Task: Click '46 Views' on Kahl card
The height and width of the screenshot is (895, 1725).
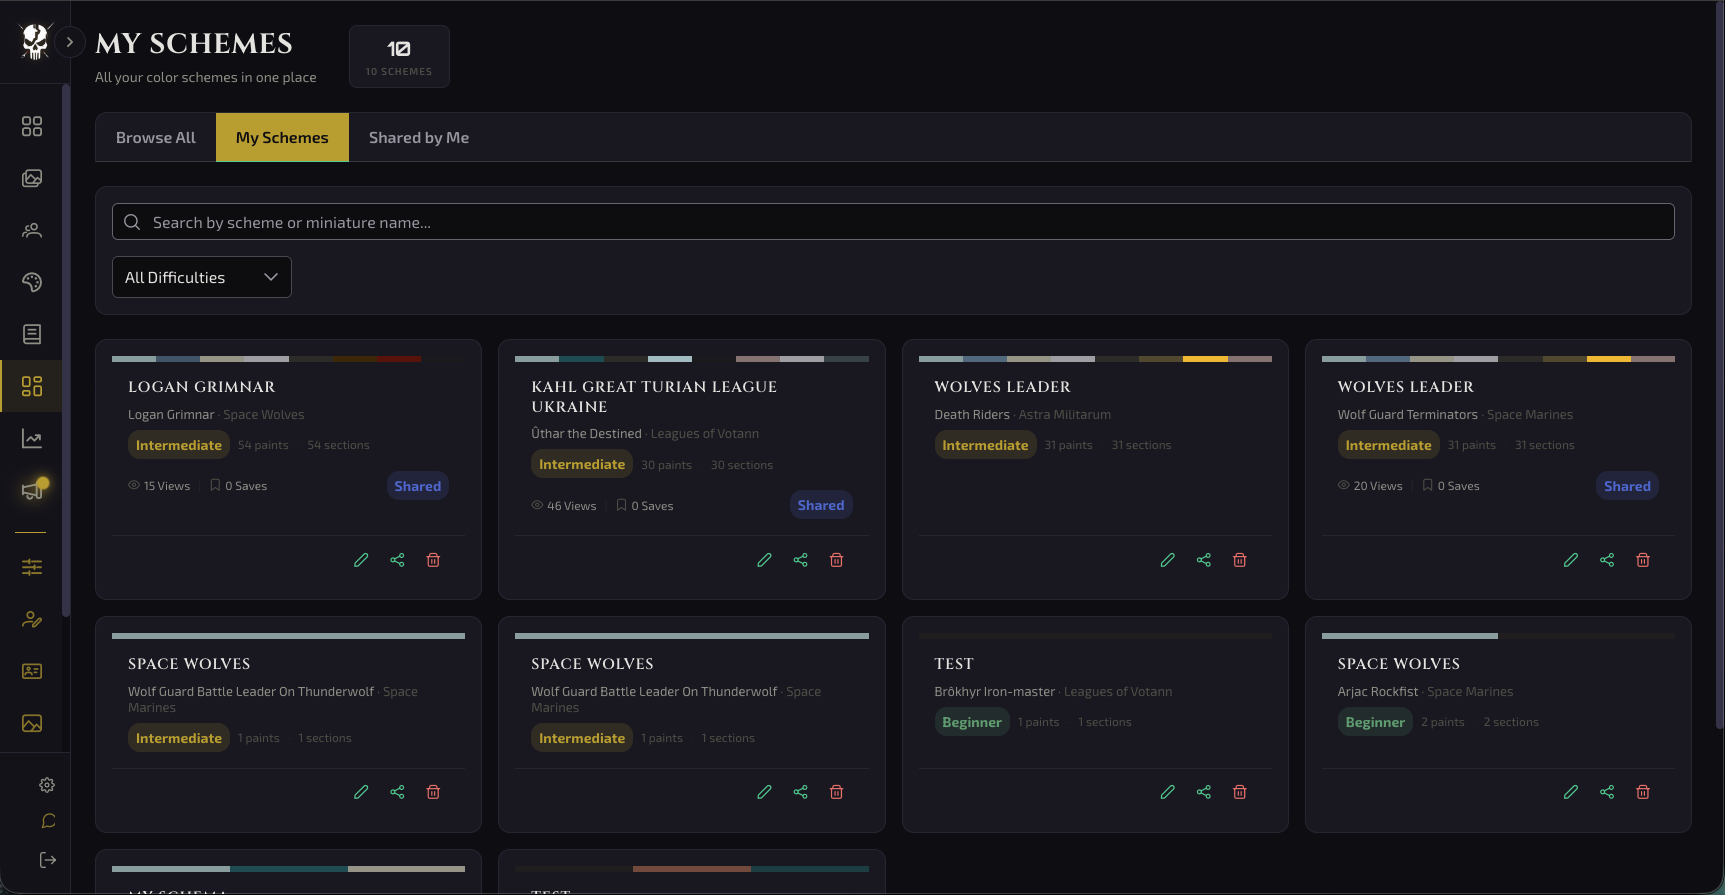Action: (x=564, y=506)
